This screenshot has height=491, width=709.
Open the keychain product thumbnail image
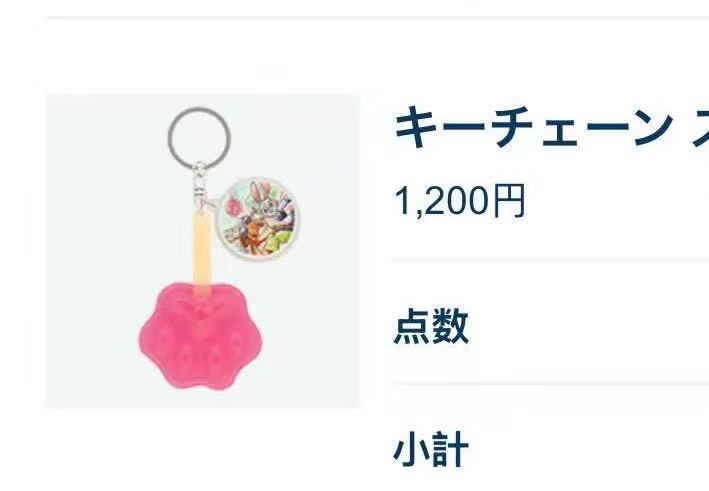[x=202, y=251]
